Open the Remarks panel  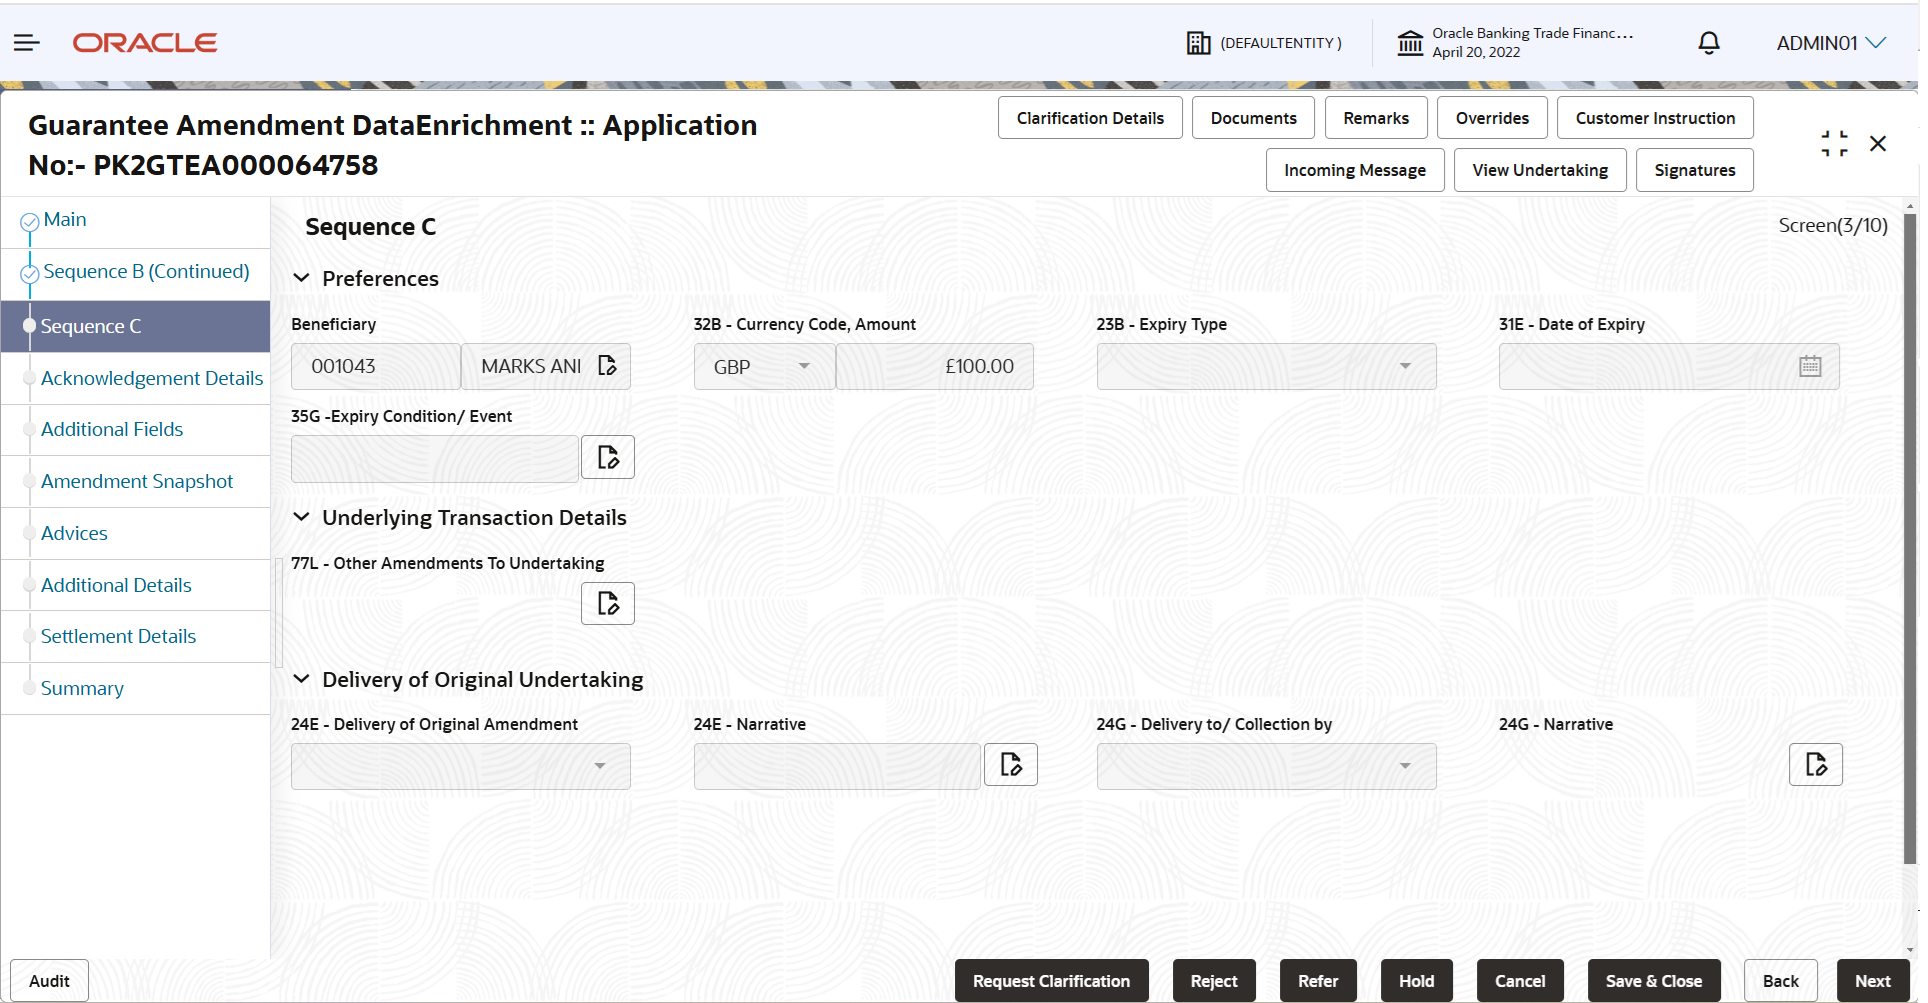[x=1376, y=118]
